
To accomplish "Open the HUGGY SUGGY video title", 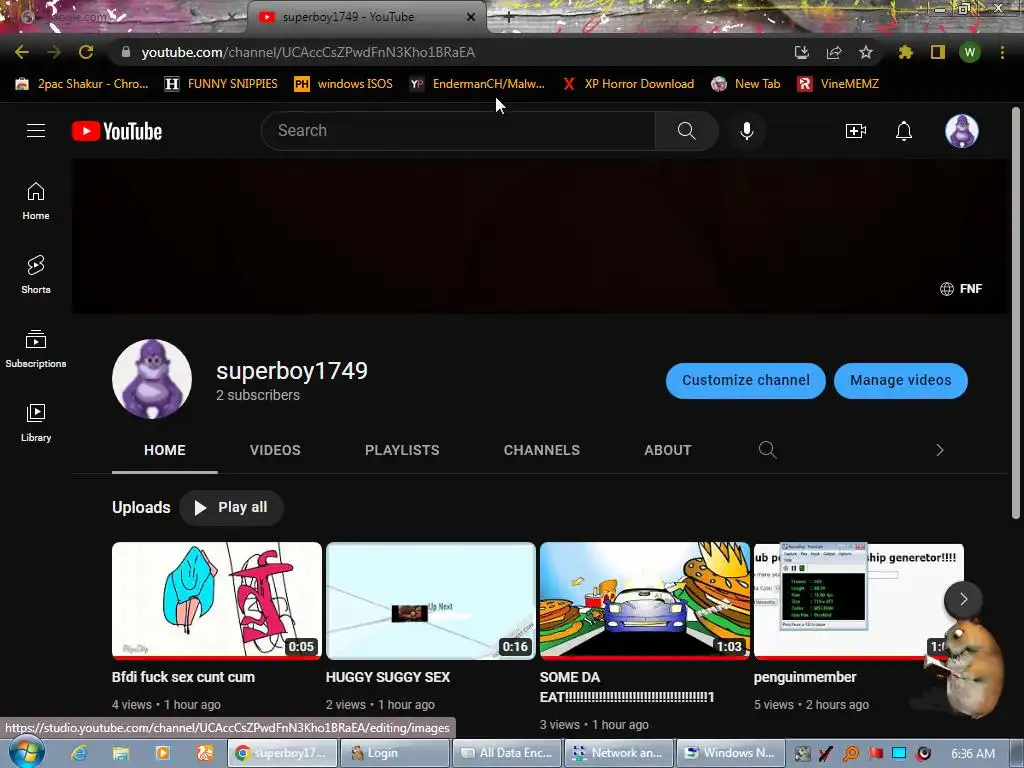I will [388, 677].
